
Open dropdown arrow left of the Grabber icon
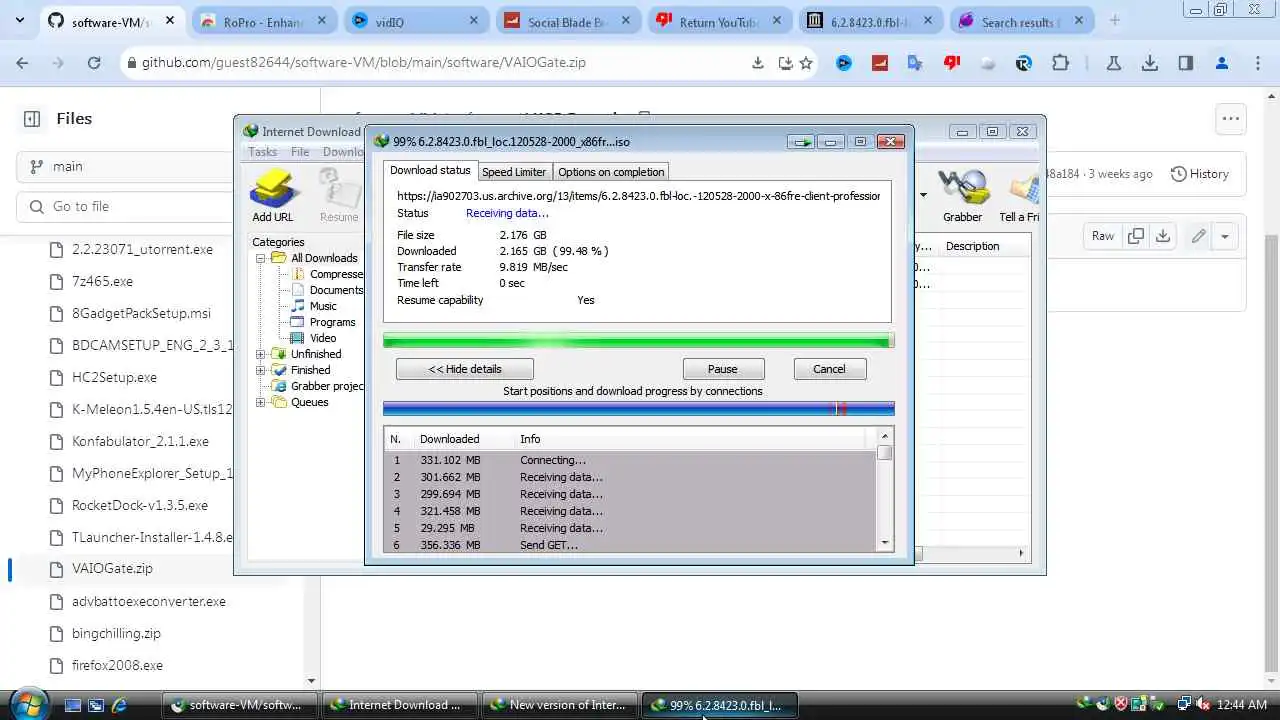(x=923, y=195)
